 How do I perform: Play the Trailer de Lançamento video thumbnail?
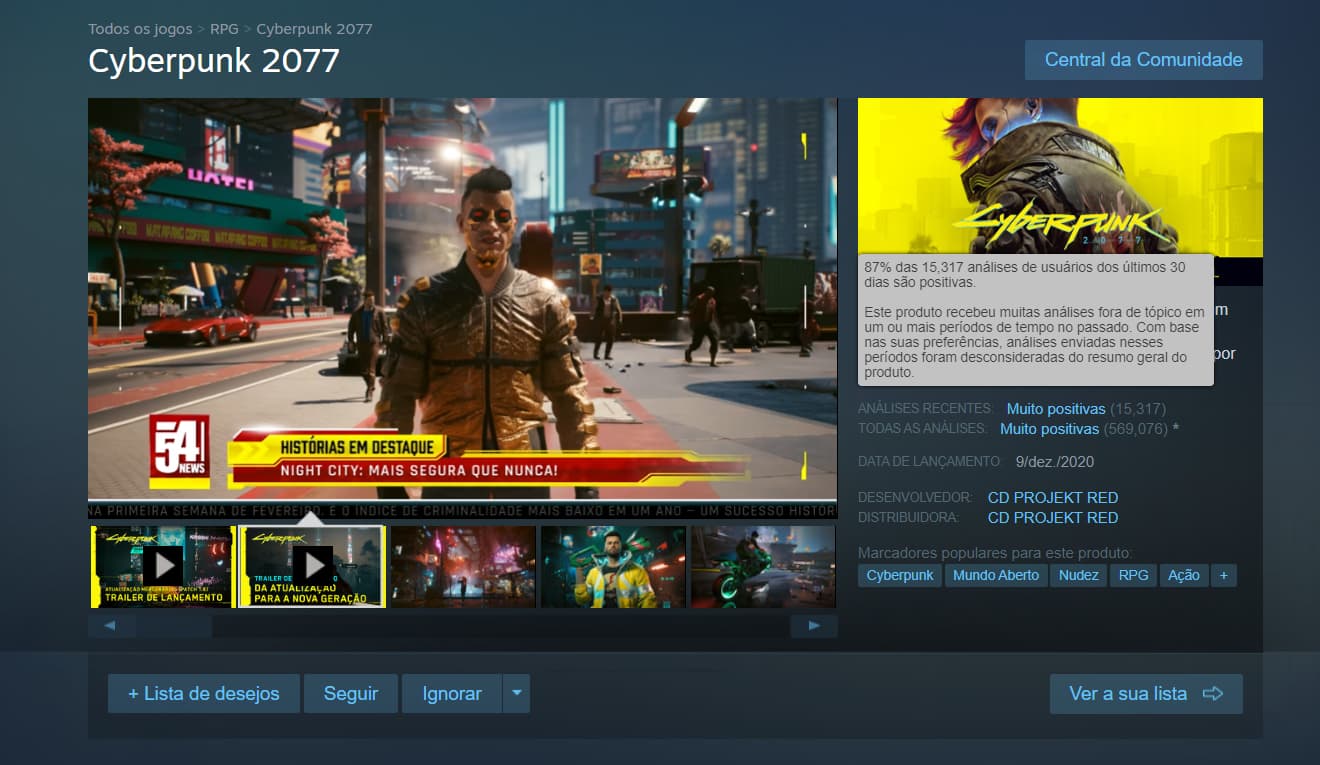162,567
